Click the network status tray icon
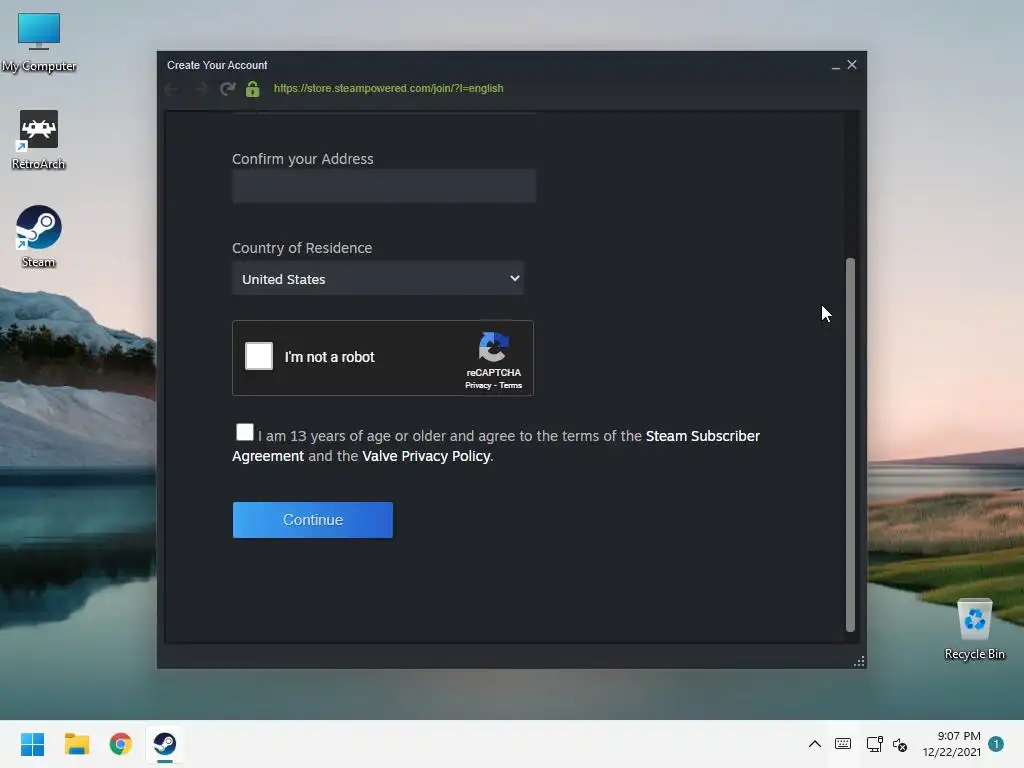Screen dimensions: 1024x768 click(x=874, y=744)
